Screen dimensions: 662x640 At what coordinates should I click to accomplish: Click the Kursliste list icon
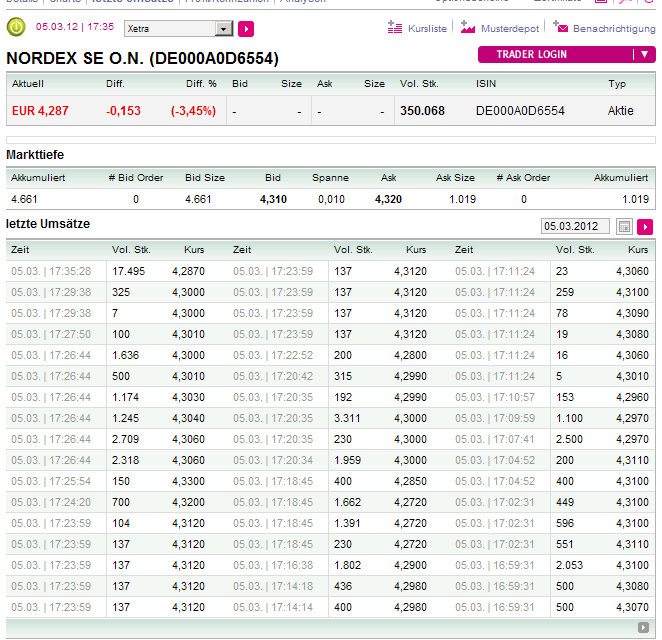394,28
